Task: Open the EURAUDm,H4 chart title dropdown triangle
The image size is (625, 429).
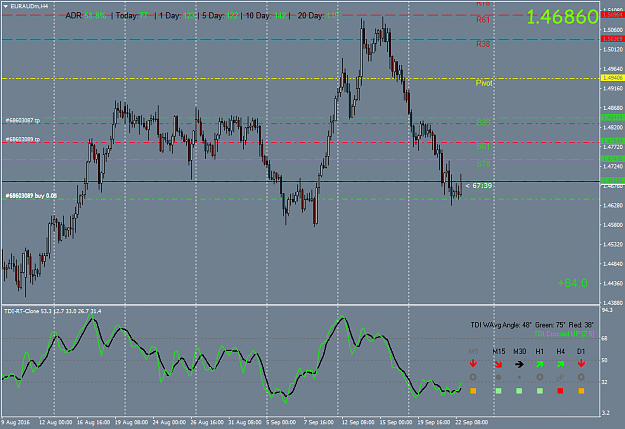Action: pyautogui.click(x=6, y=6)
